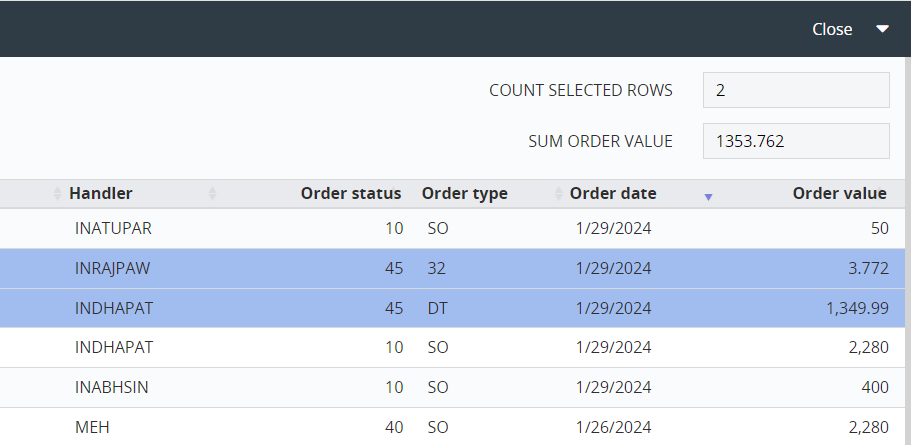
Task: Select the INDHAPAT SO row
Action: 456,347
